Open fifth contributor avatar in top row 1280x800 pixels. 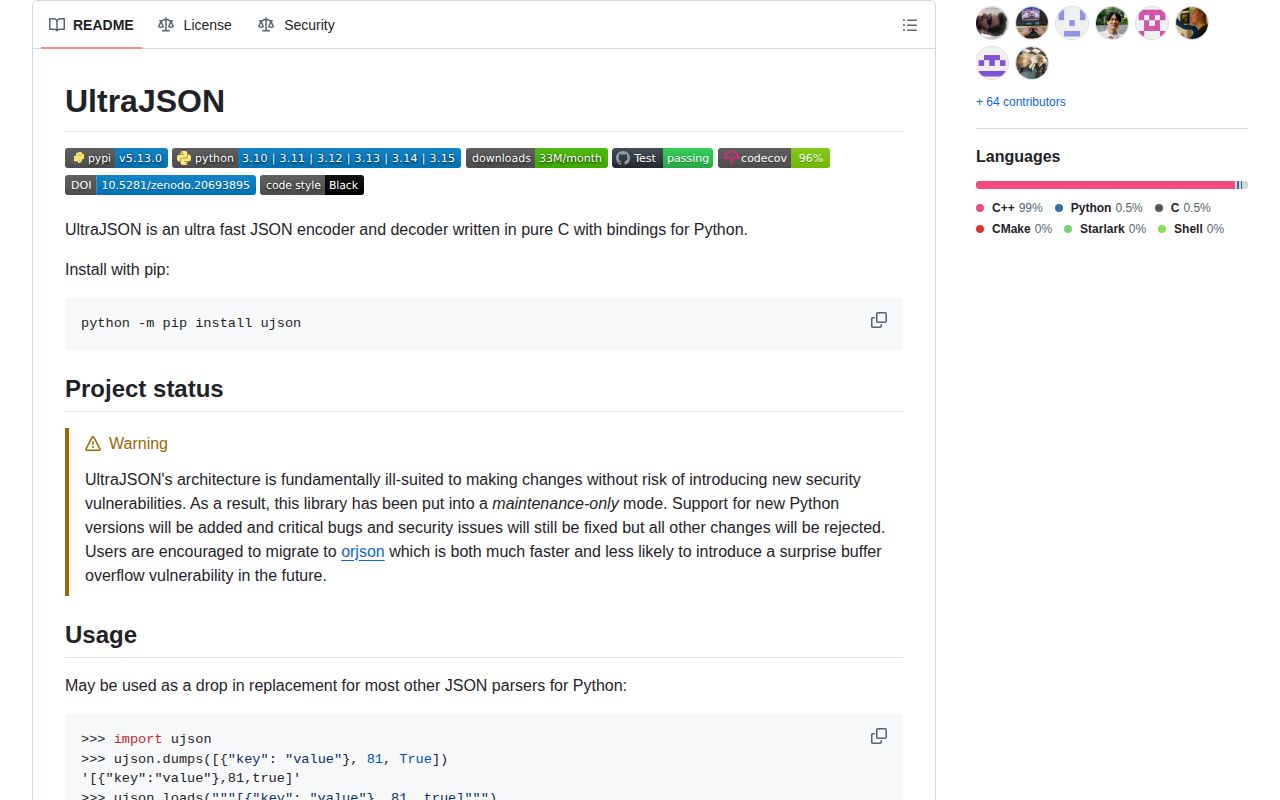coord(1152,23)
